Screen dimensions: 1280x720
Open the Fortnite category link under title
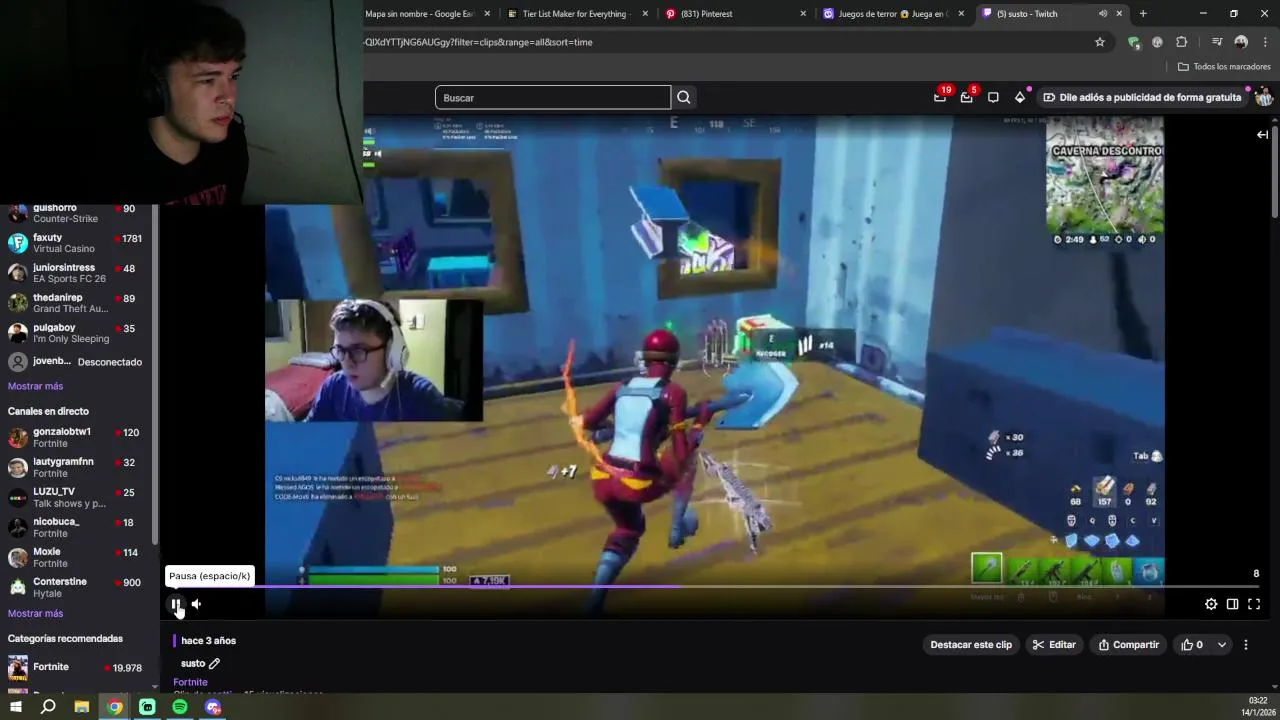pyautogui.click(x=190, y=682)
